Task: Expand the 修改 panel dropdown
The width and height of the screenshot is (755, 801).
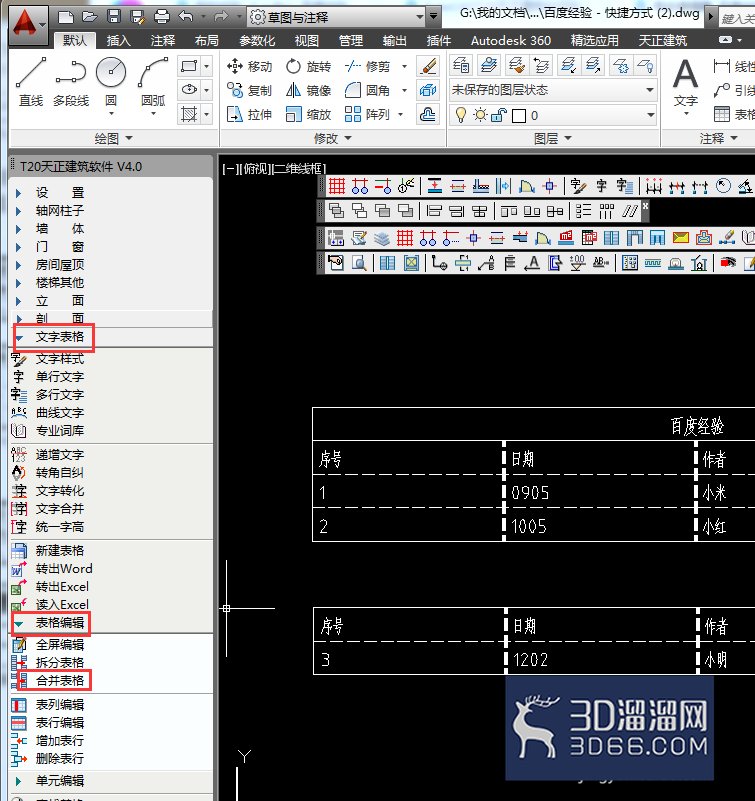Action: click(x=333, y=138)
